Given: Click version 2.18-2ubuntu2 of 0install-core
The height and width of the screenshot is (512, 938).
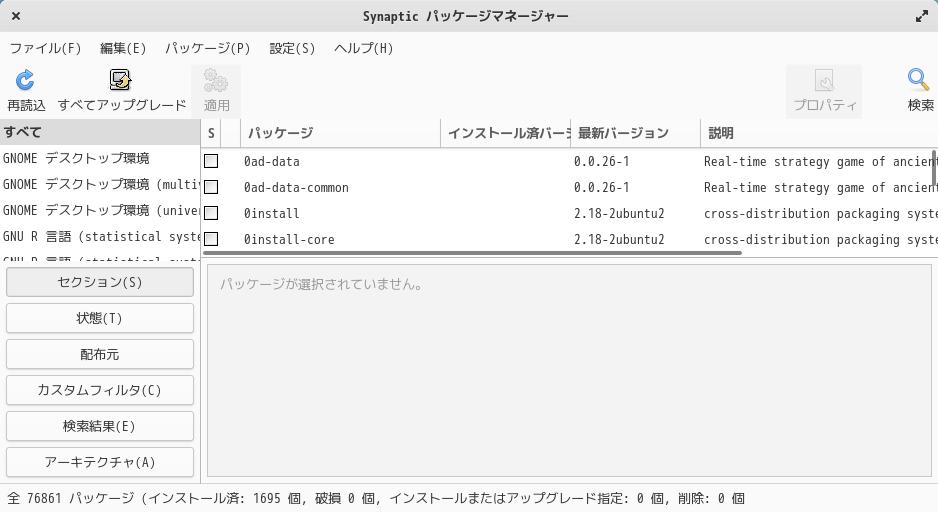Looking at the screenshot, I should [x=619, y=239].
